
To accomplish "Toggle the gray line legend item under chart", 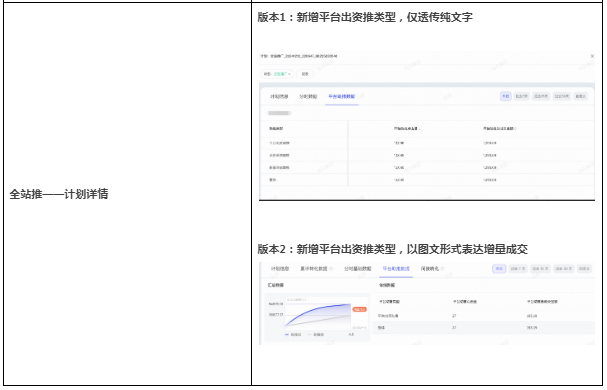I will tap(316, 334).
